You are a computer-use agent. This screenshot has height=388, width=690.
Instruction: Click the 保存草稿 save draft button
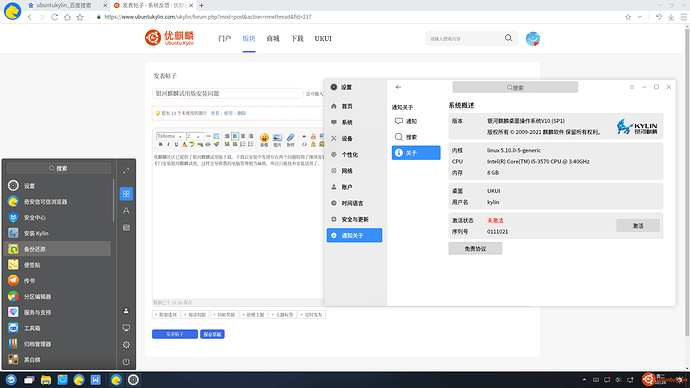tap(212, 334)
